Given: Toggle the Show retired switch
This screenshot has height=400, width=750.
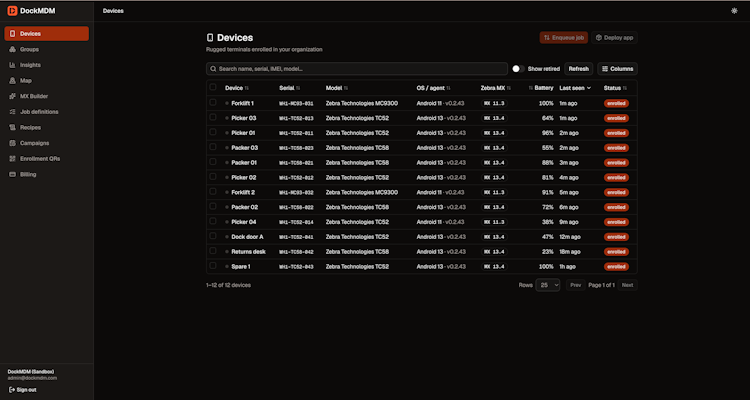Looking at the screenshot, I should pyautogui.click(x=518, y=69).
